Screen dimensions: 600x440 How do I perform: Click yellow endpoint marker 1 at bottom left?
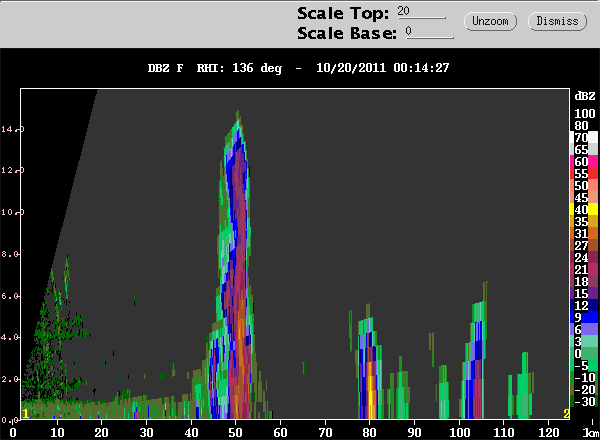click(x=25, y=412)
